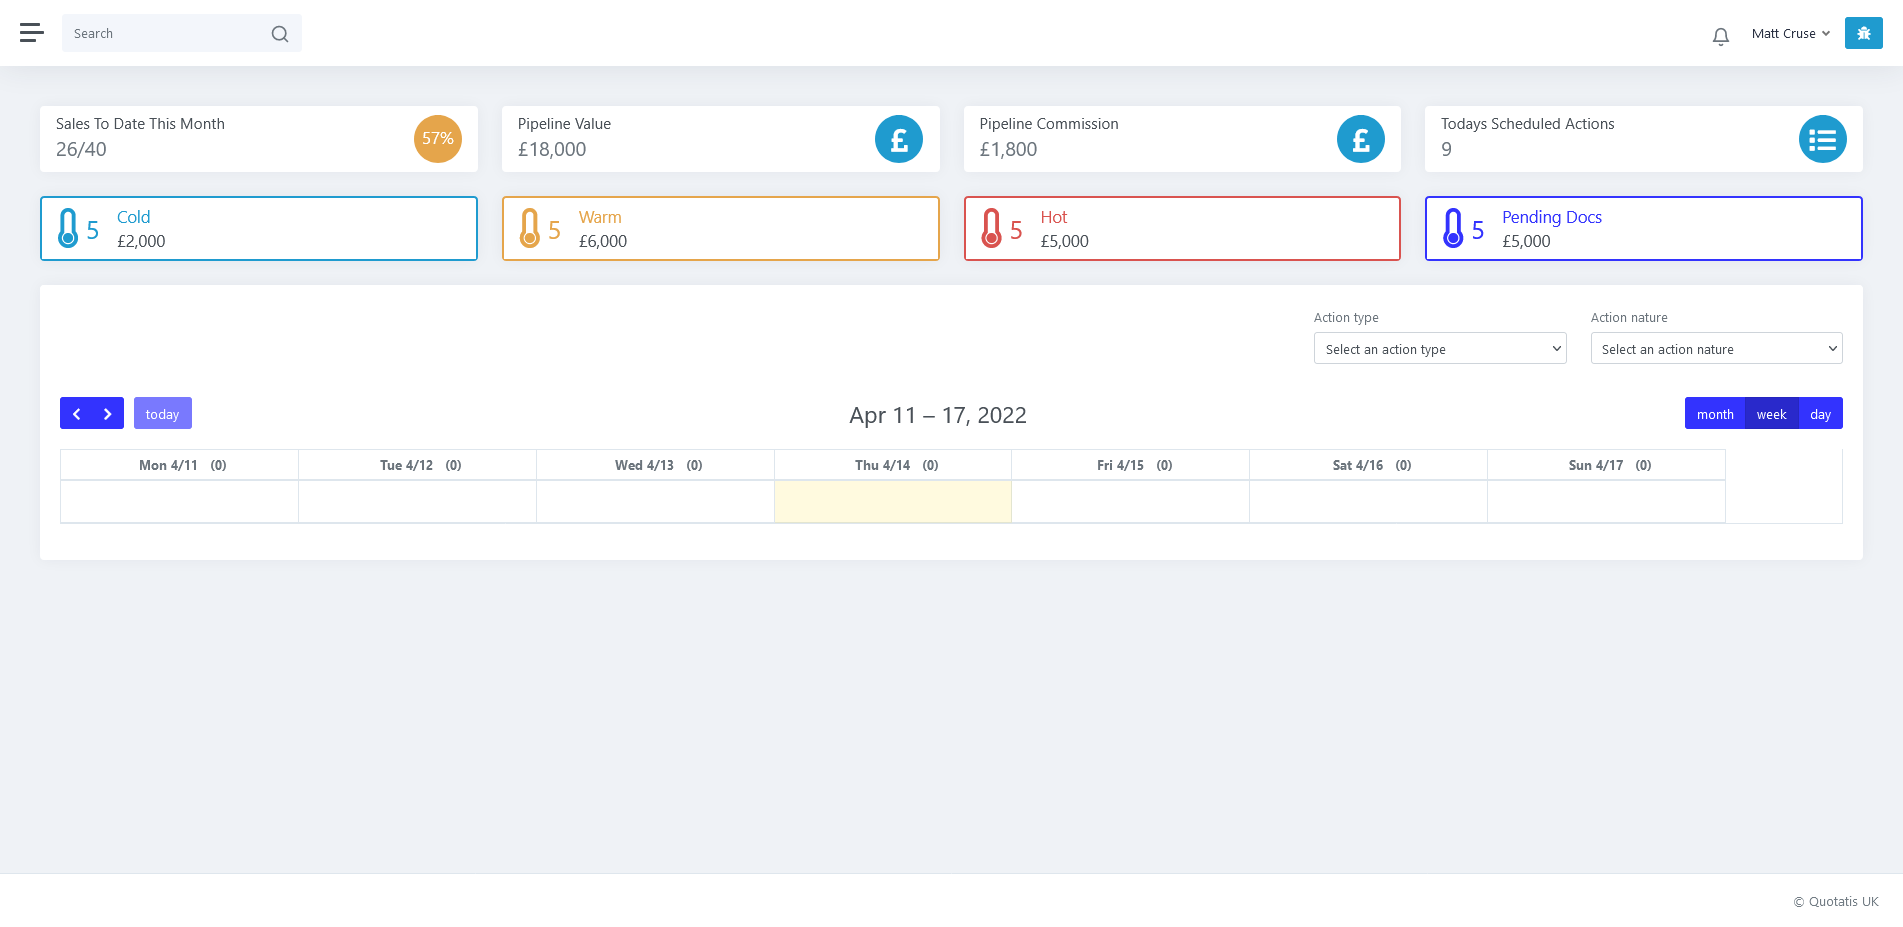Click the blue bug icon button
The width and height of the screenshot is (1903, 927).
1863,33
